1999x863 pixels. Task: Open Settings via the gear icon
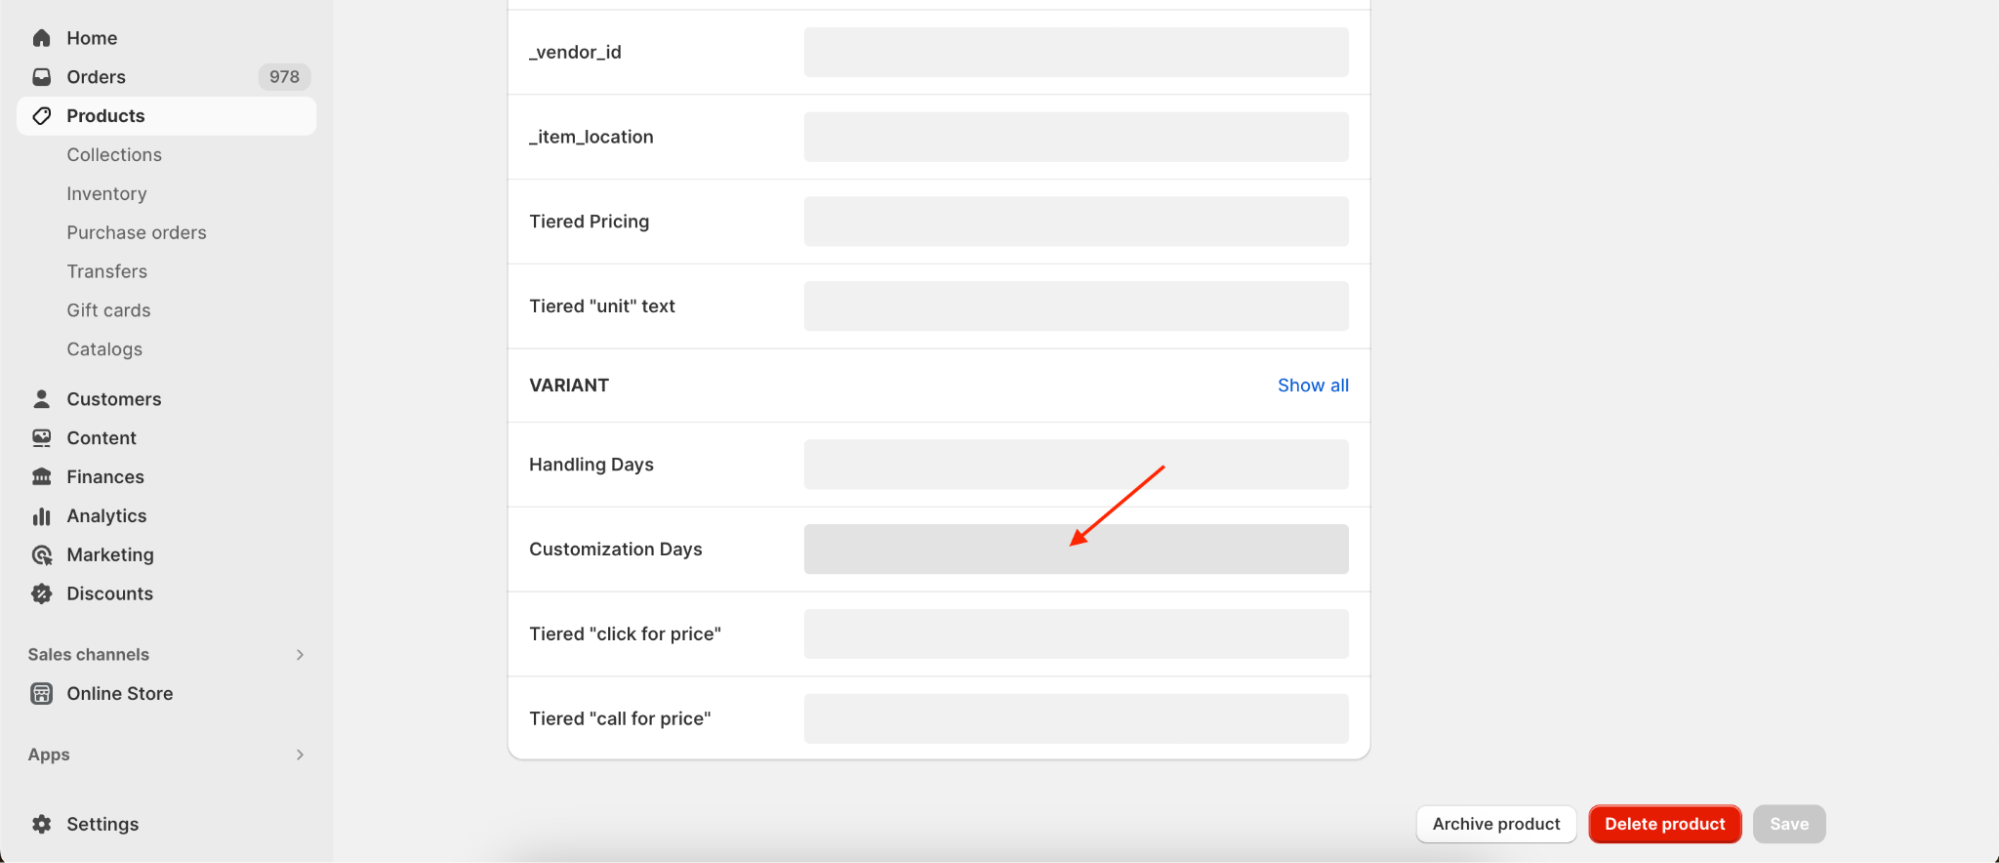pos(41,824)
